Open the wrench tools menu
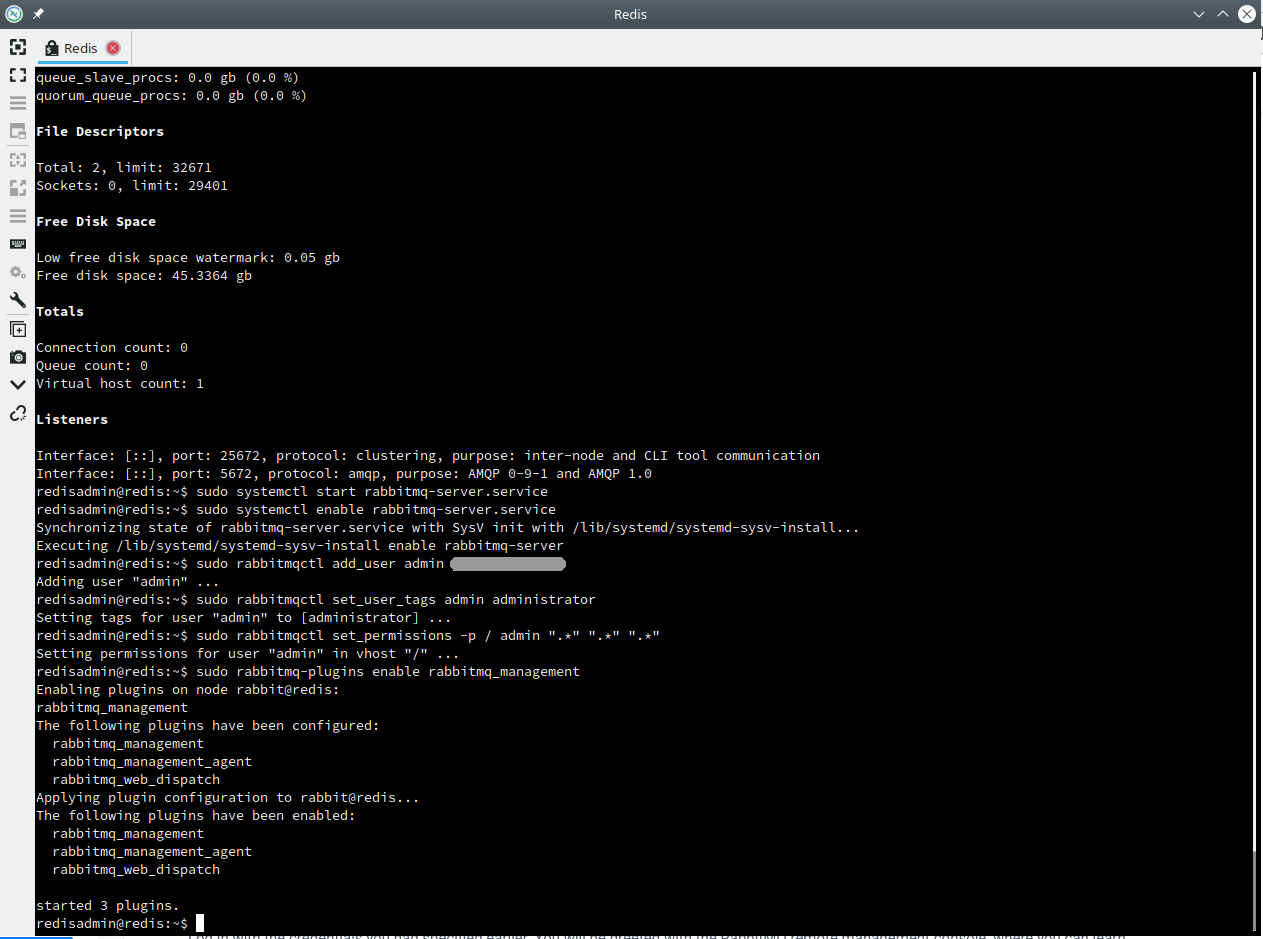This screenshot has width=1263, height=939. coord(17,300)
